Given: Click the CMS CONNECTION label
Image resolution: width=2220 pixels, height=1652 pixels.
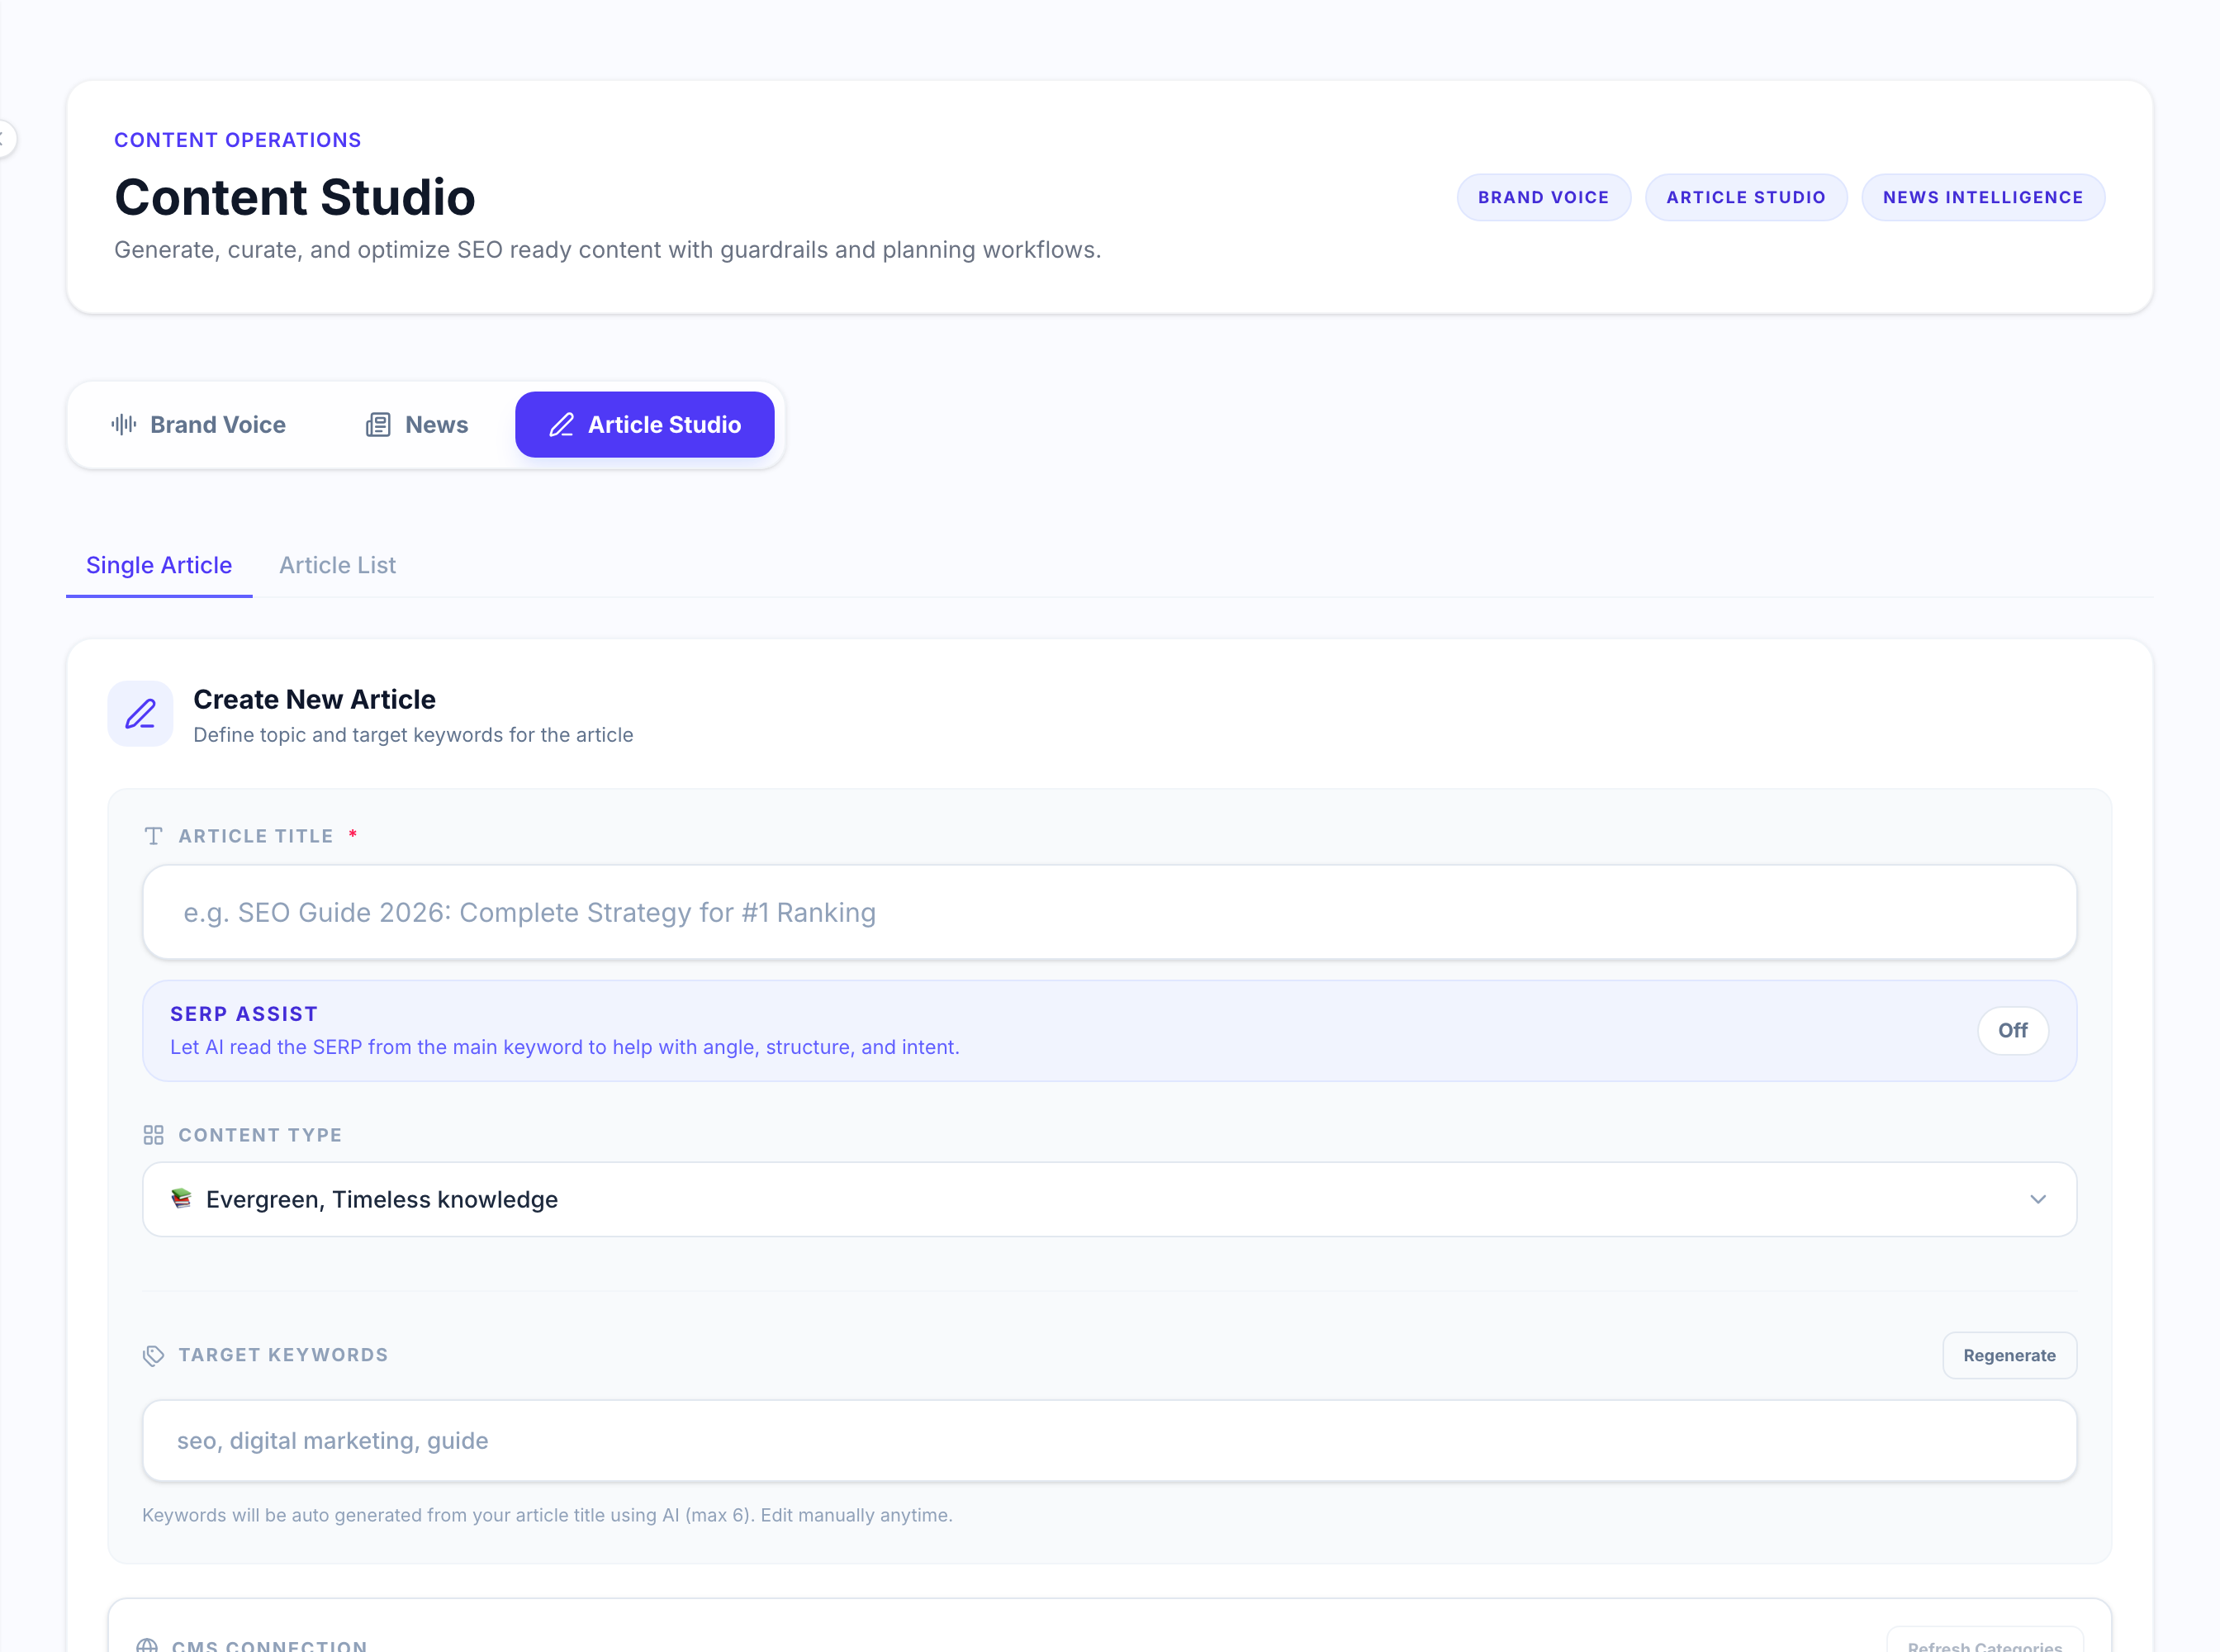Looking at the screenshot, I should tap(269, 1645).
